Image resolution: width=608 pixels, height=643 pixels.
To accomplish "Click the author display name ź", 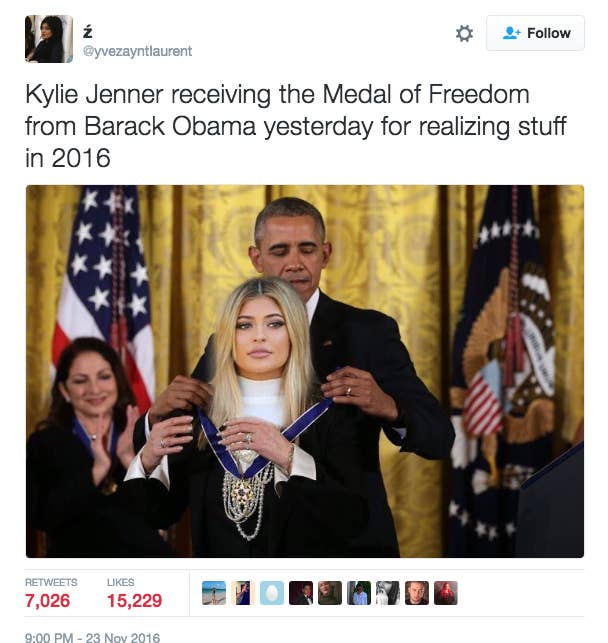I will 87,32.
